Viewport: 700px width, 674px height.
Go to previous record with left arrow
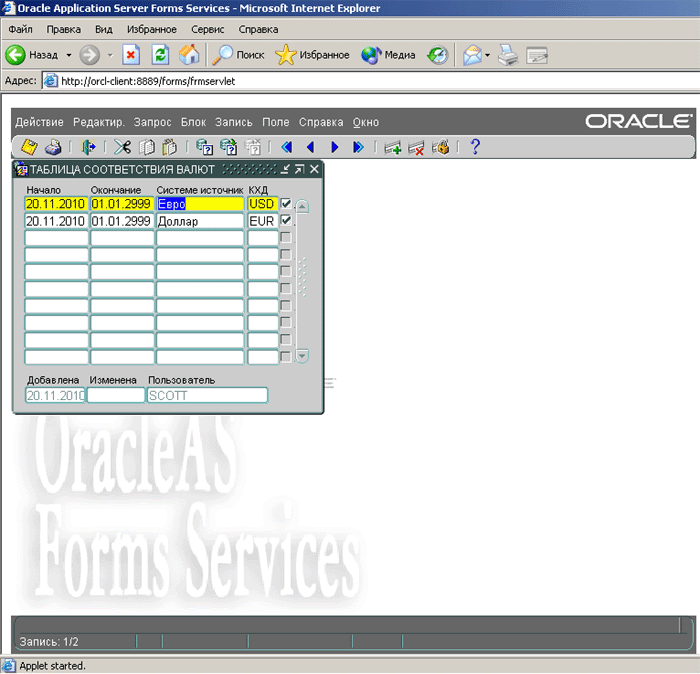(x=311, y=147)
